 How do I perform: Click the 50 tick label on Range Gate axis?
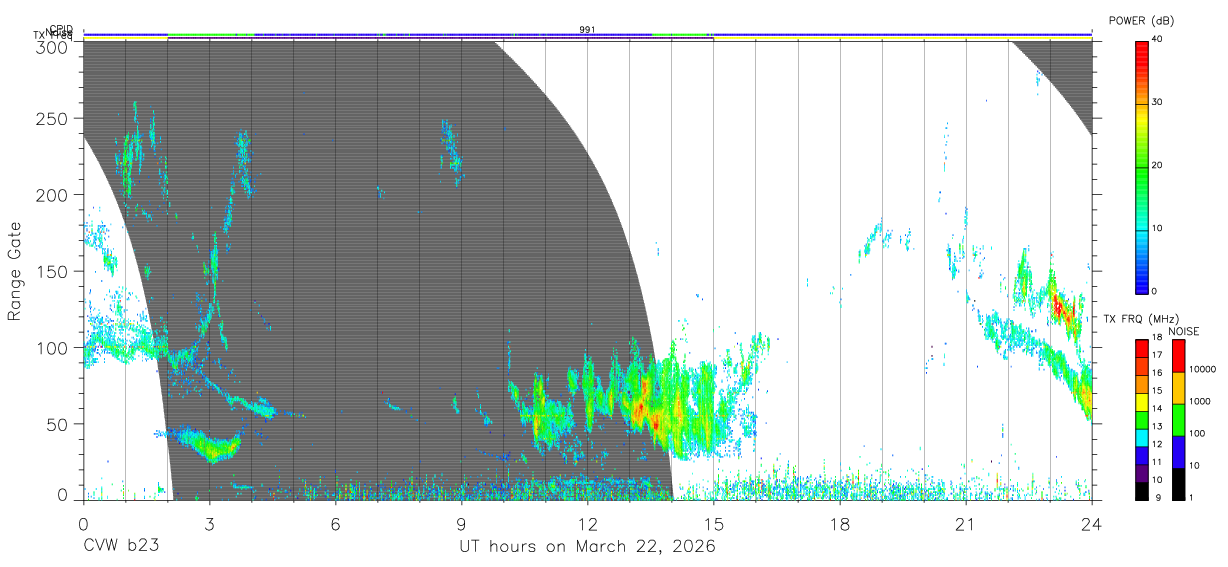(x=58, y=424)
